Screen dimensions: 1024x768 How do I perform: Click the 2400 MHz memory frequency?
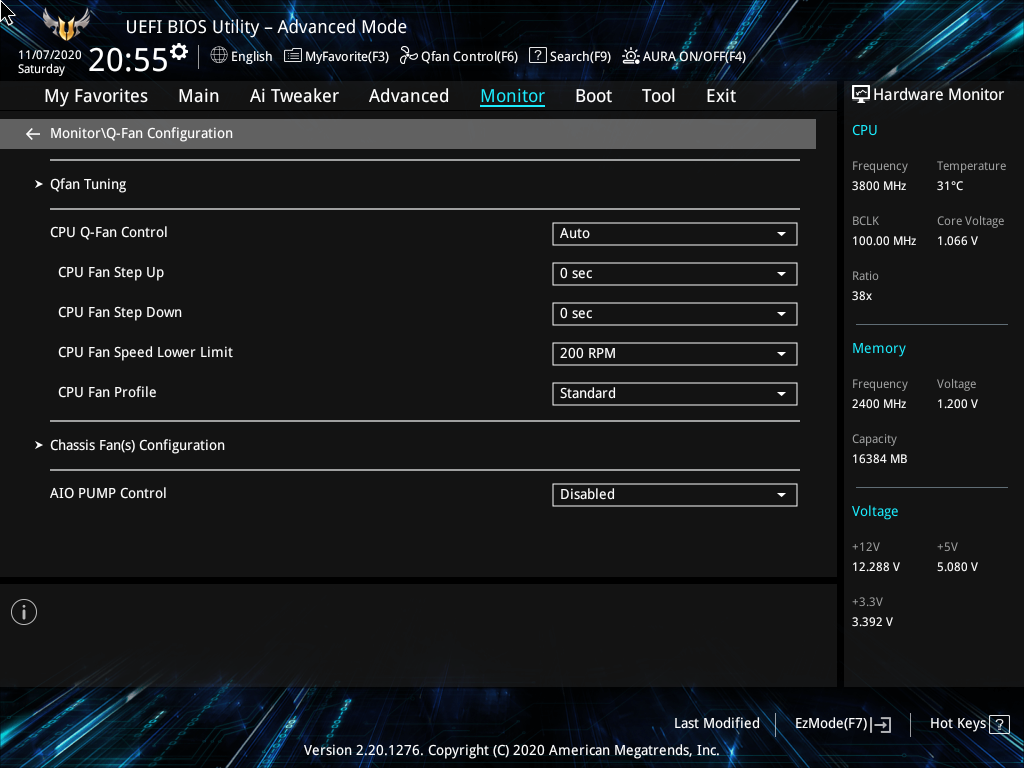[879, 404]
